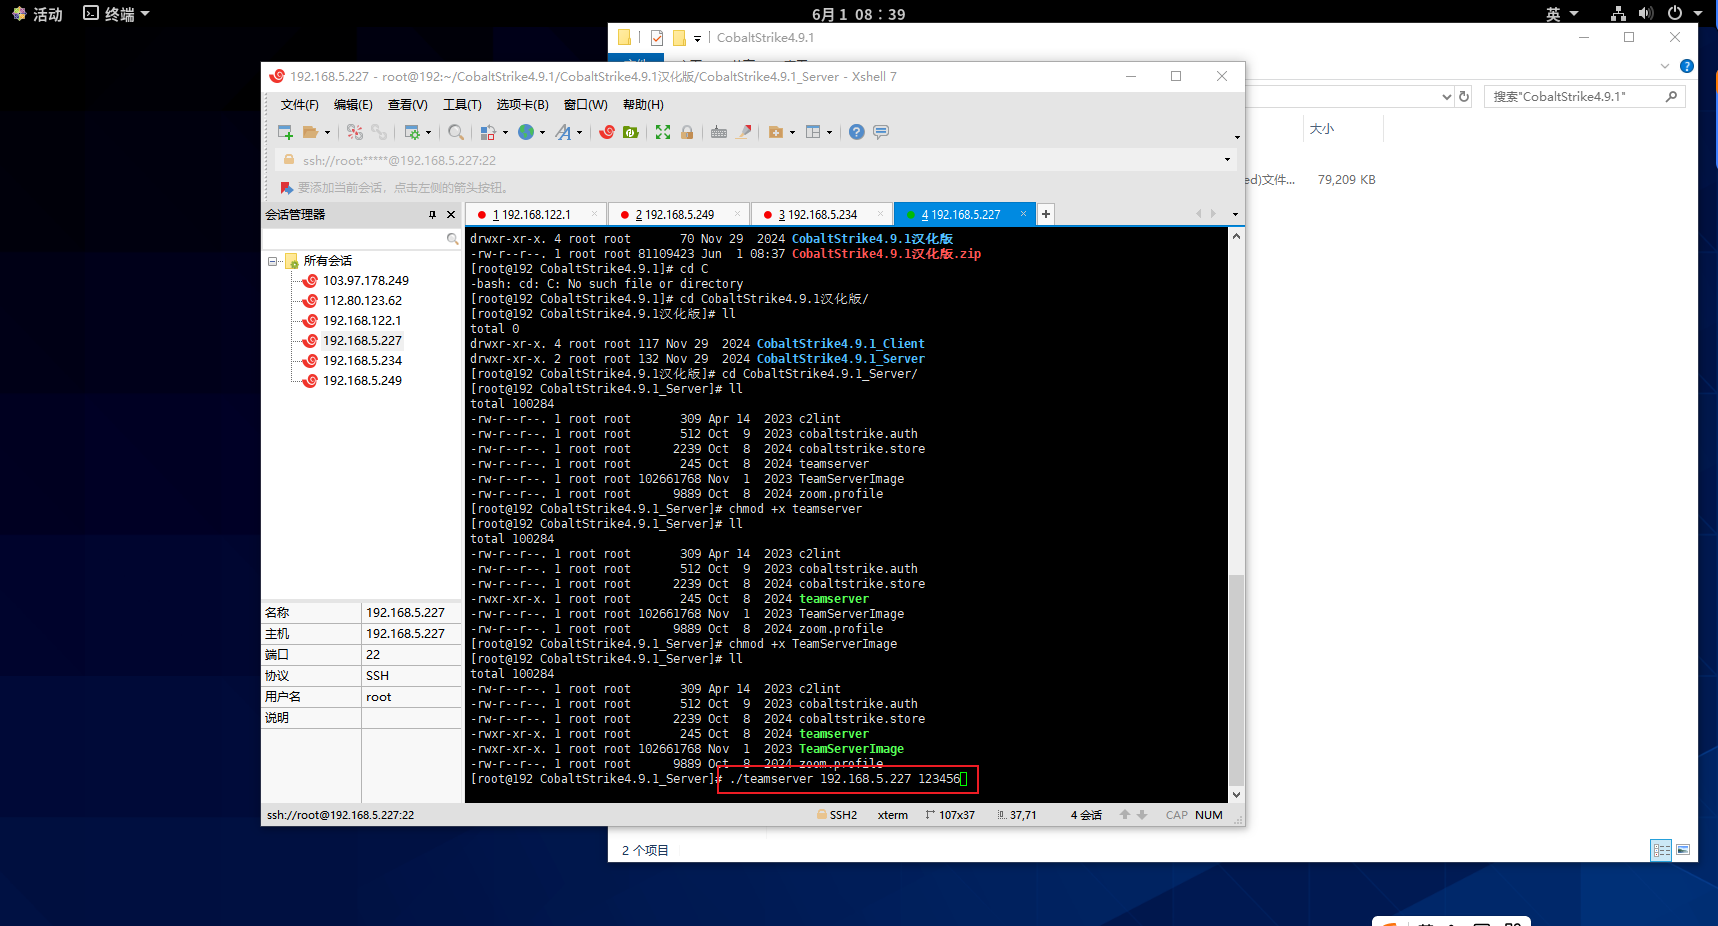Close the 192.168.5.227 session tab

click(x=1023, y=214)
